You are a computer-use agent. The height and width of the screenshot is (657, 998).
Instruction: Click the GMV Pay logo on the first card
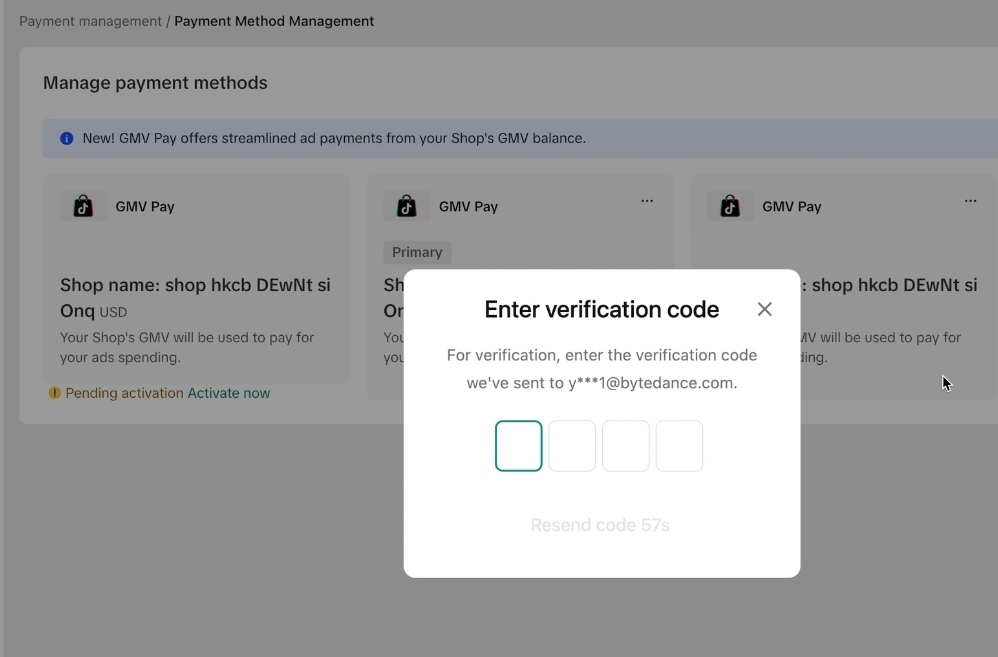pyautogui.click(x=84, y=207)
